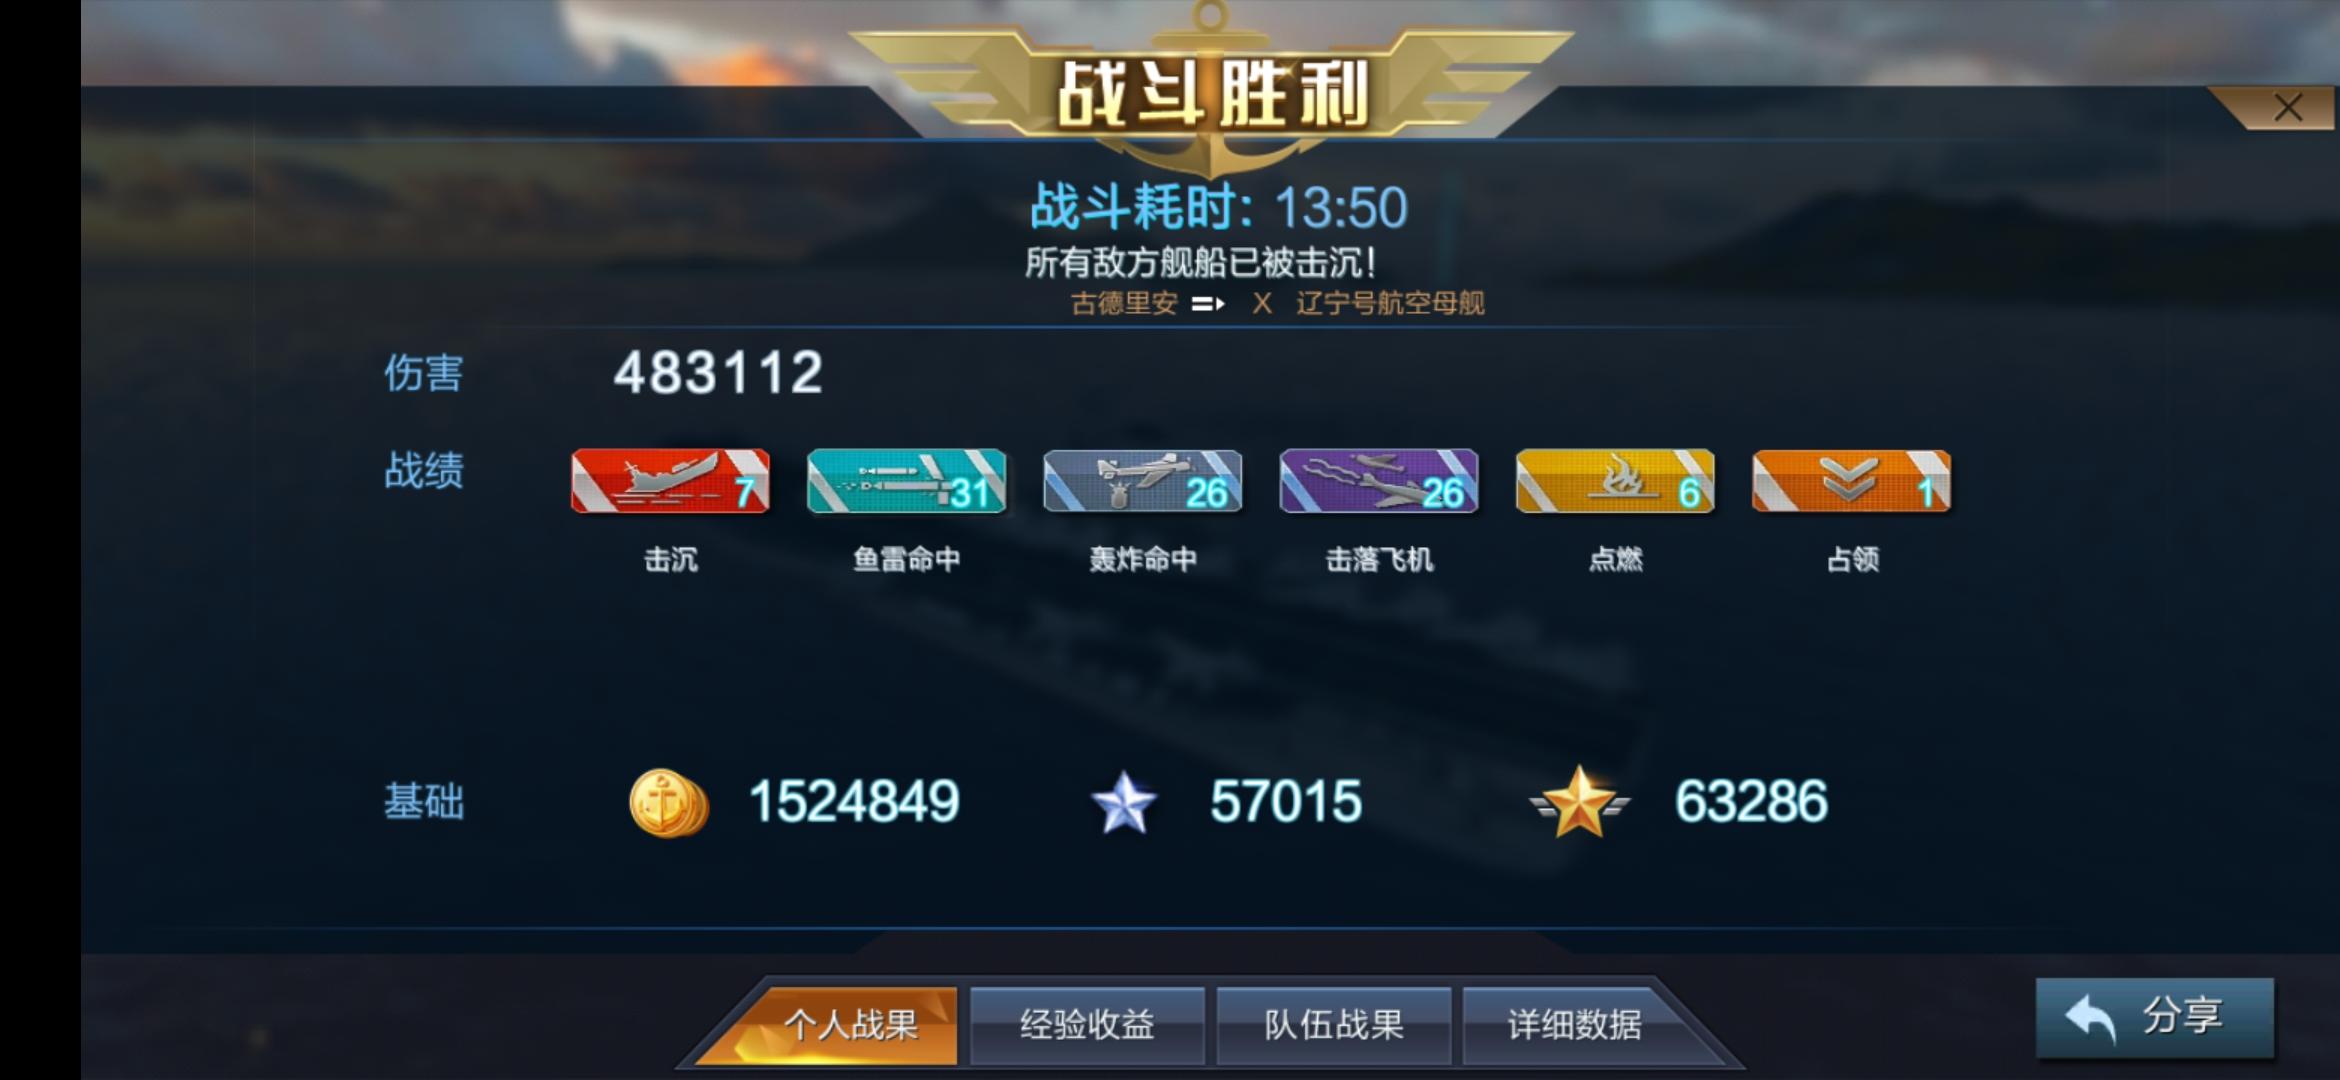Image resolution: width=2340 pixels, height=1080 pixels.
Task: Click the gold anchor coin icon
Action: (x=668, y=802)
